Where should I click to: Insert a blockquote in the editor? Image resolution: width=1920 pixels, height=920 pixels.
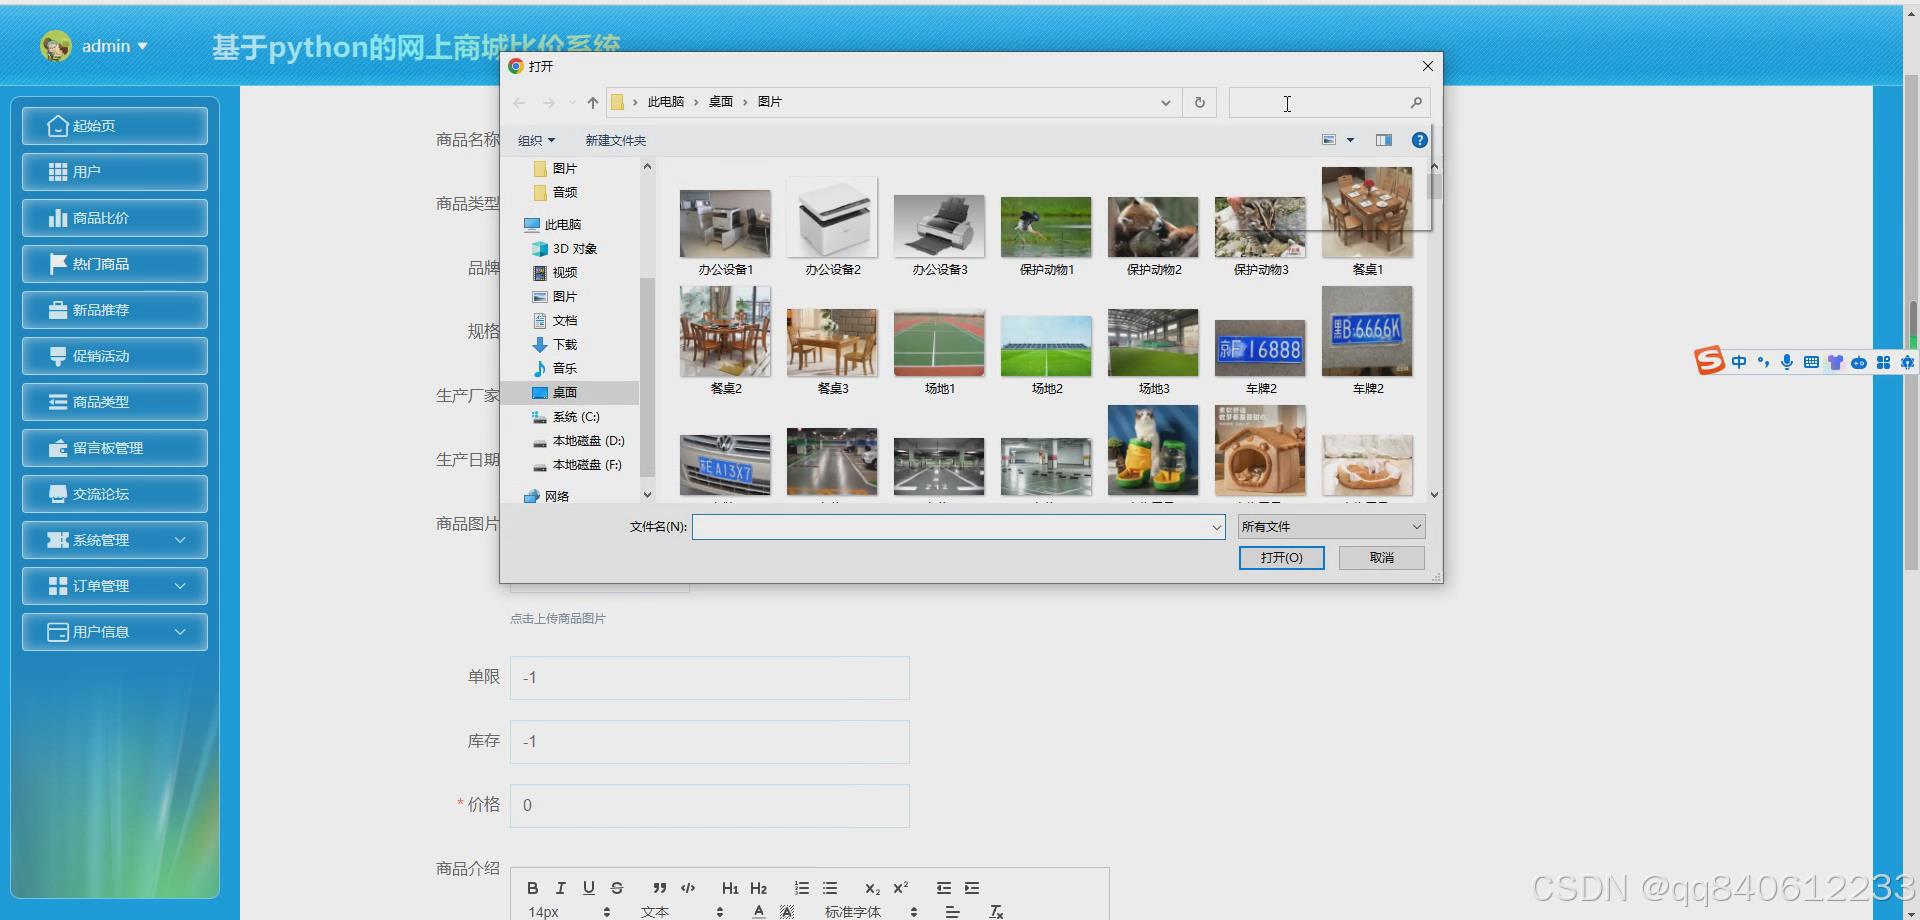click(x=659, y=888)
